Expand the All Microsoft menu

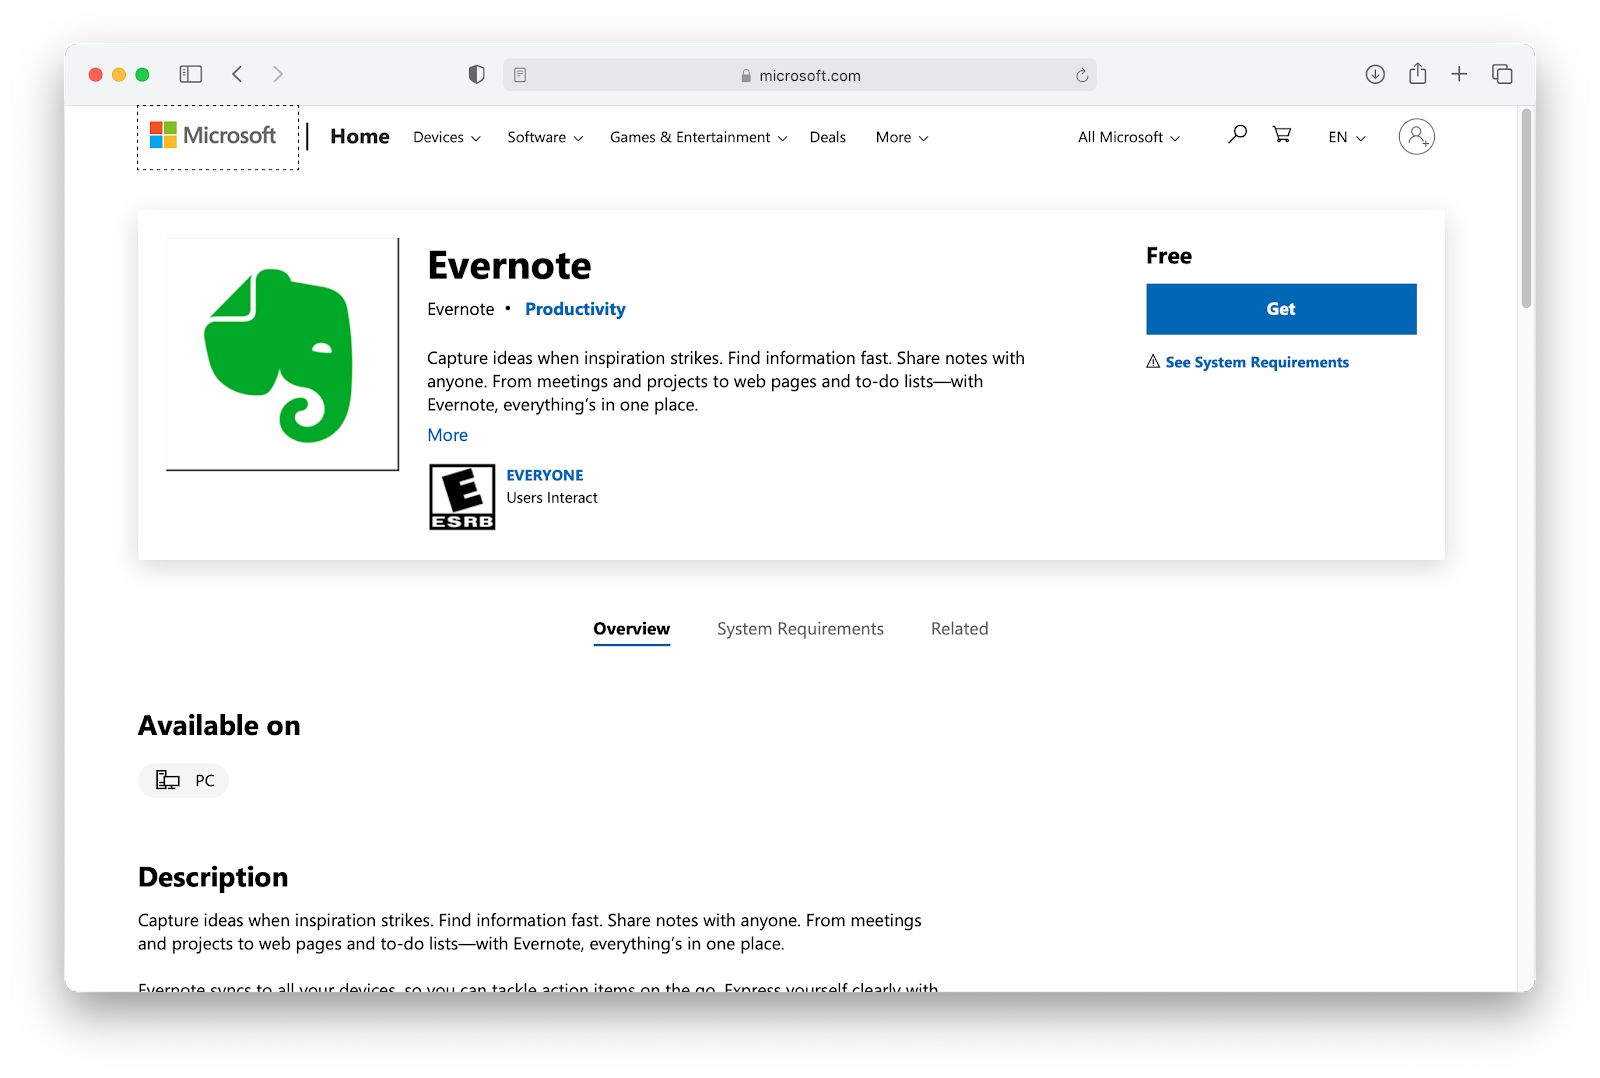point(1129,137)
